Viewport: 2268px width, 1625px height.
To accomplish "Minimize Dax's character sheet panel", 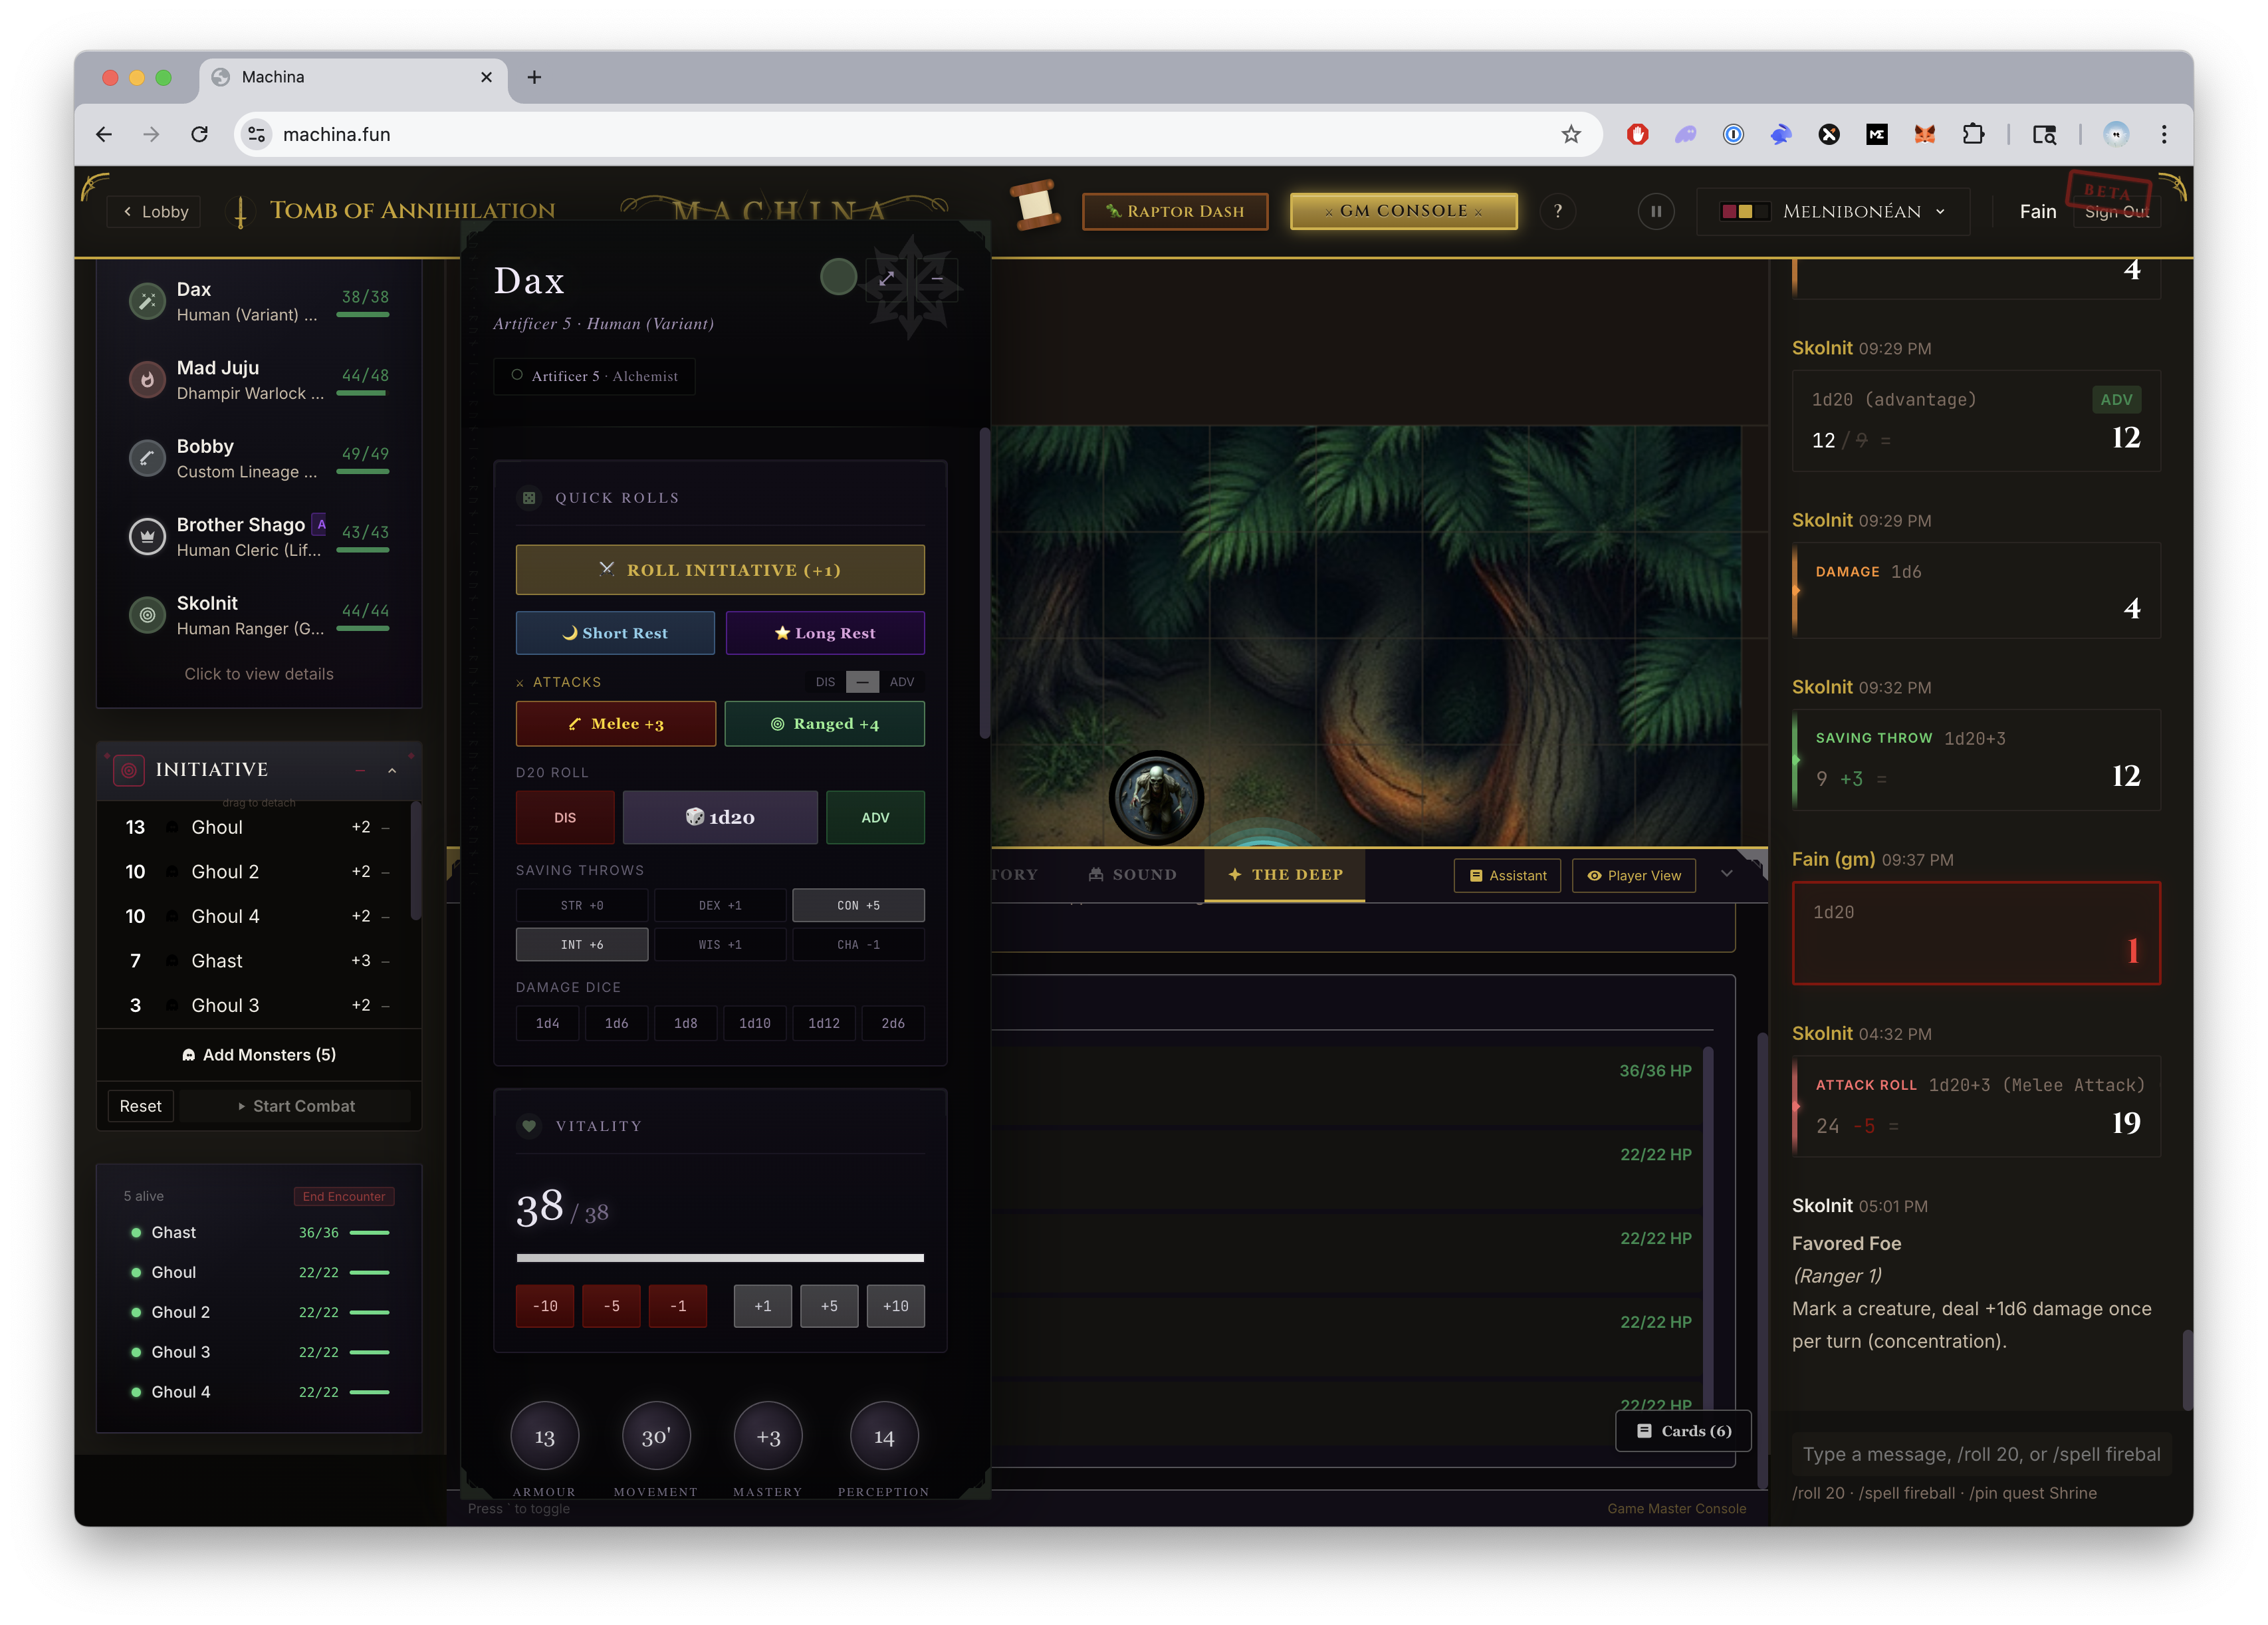I will coord(937,278).
